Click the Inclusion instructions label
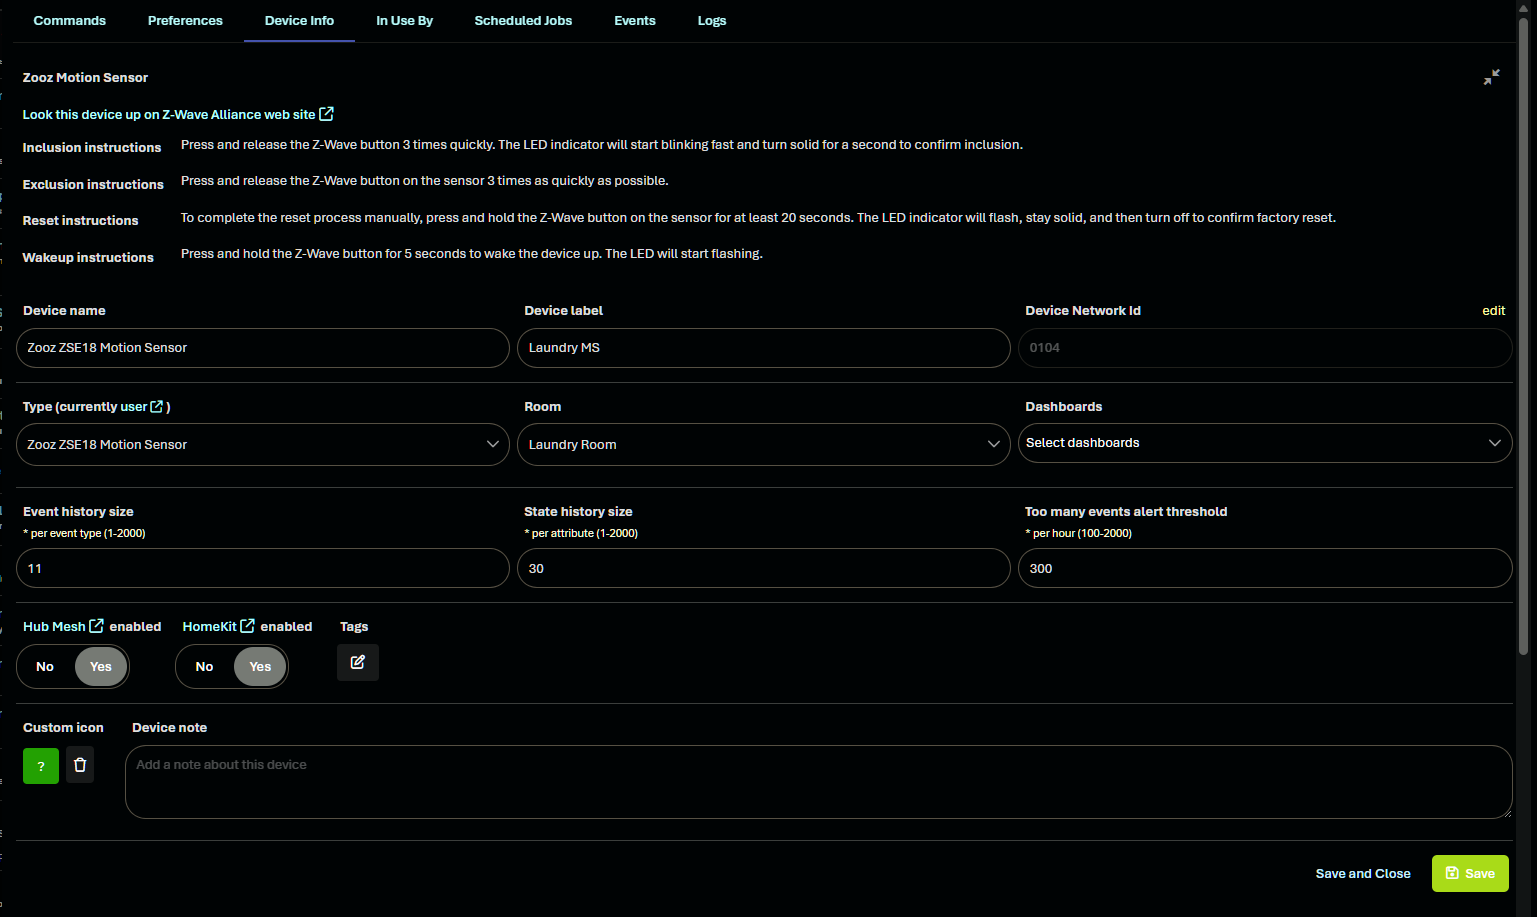Screen dimensions: 1537x917 (x=92, y=148)
